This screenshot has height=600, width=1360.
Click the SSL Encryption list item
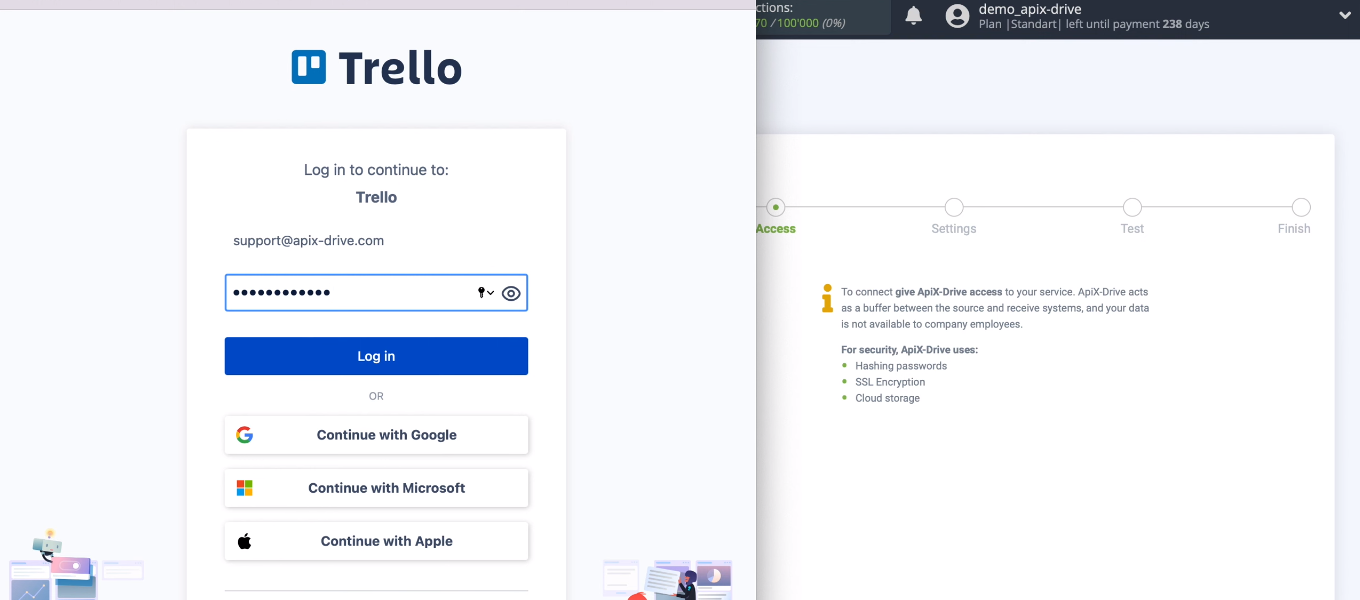pos(890,382)
